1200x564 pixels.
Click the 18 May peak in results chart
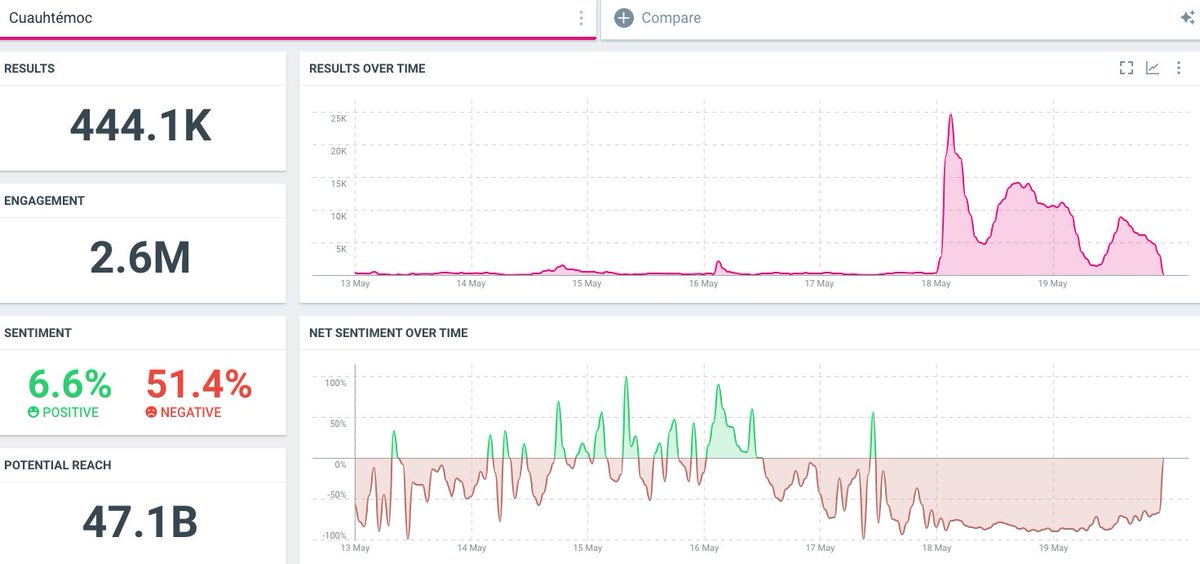[x=950, y=115]
